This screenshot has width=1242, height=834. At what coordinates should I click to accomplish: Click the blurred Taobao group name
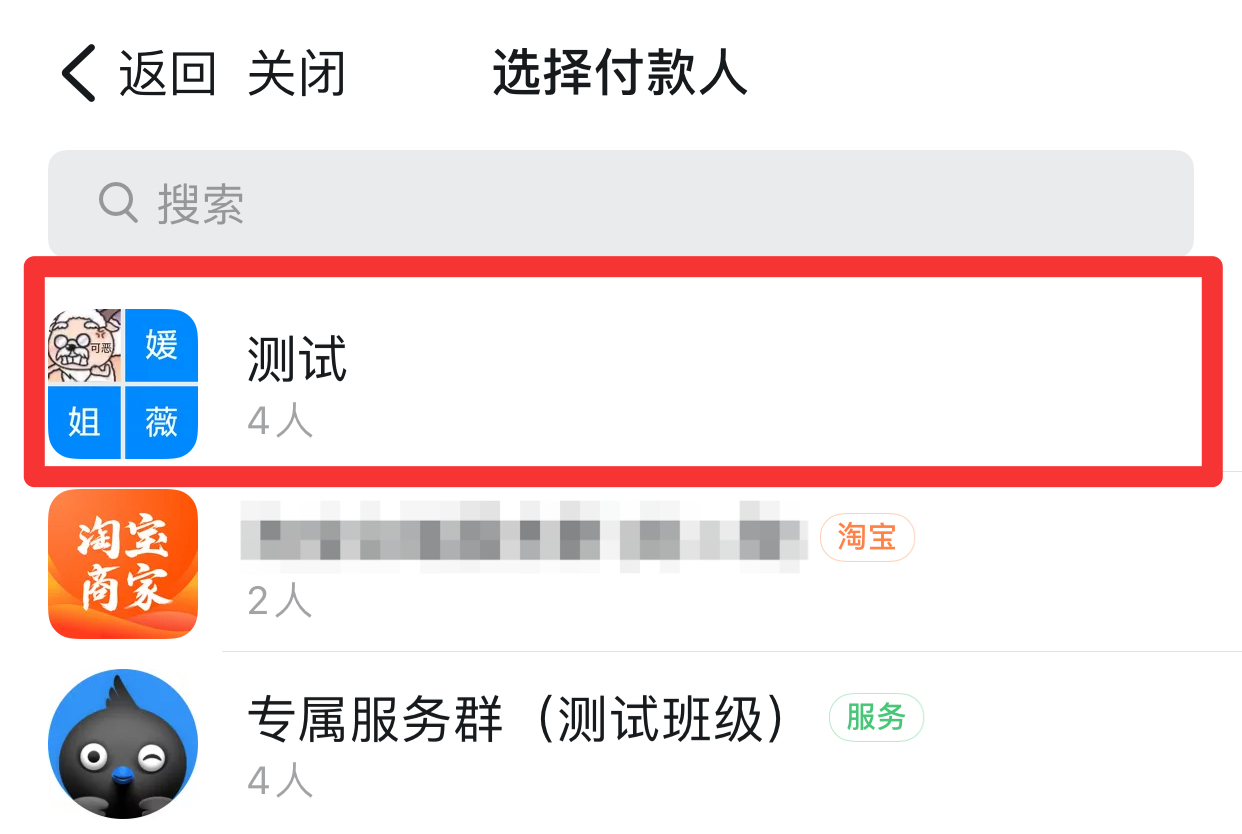(524, 538)
